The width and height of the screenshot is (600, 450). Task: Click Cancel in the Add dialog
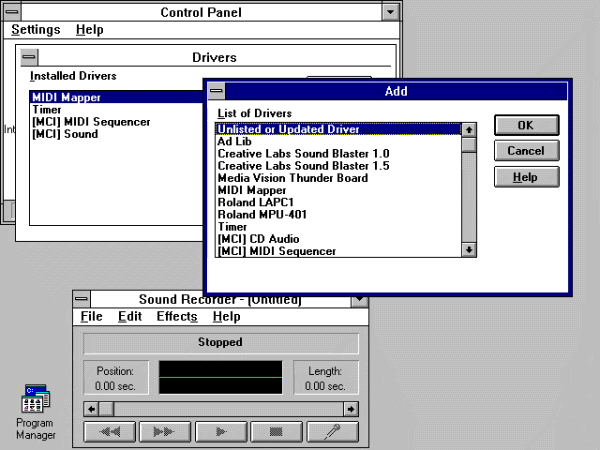tap(527, 151)
